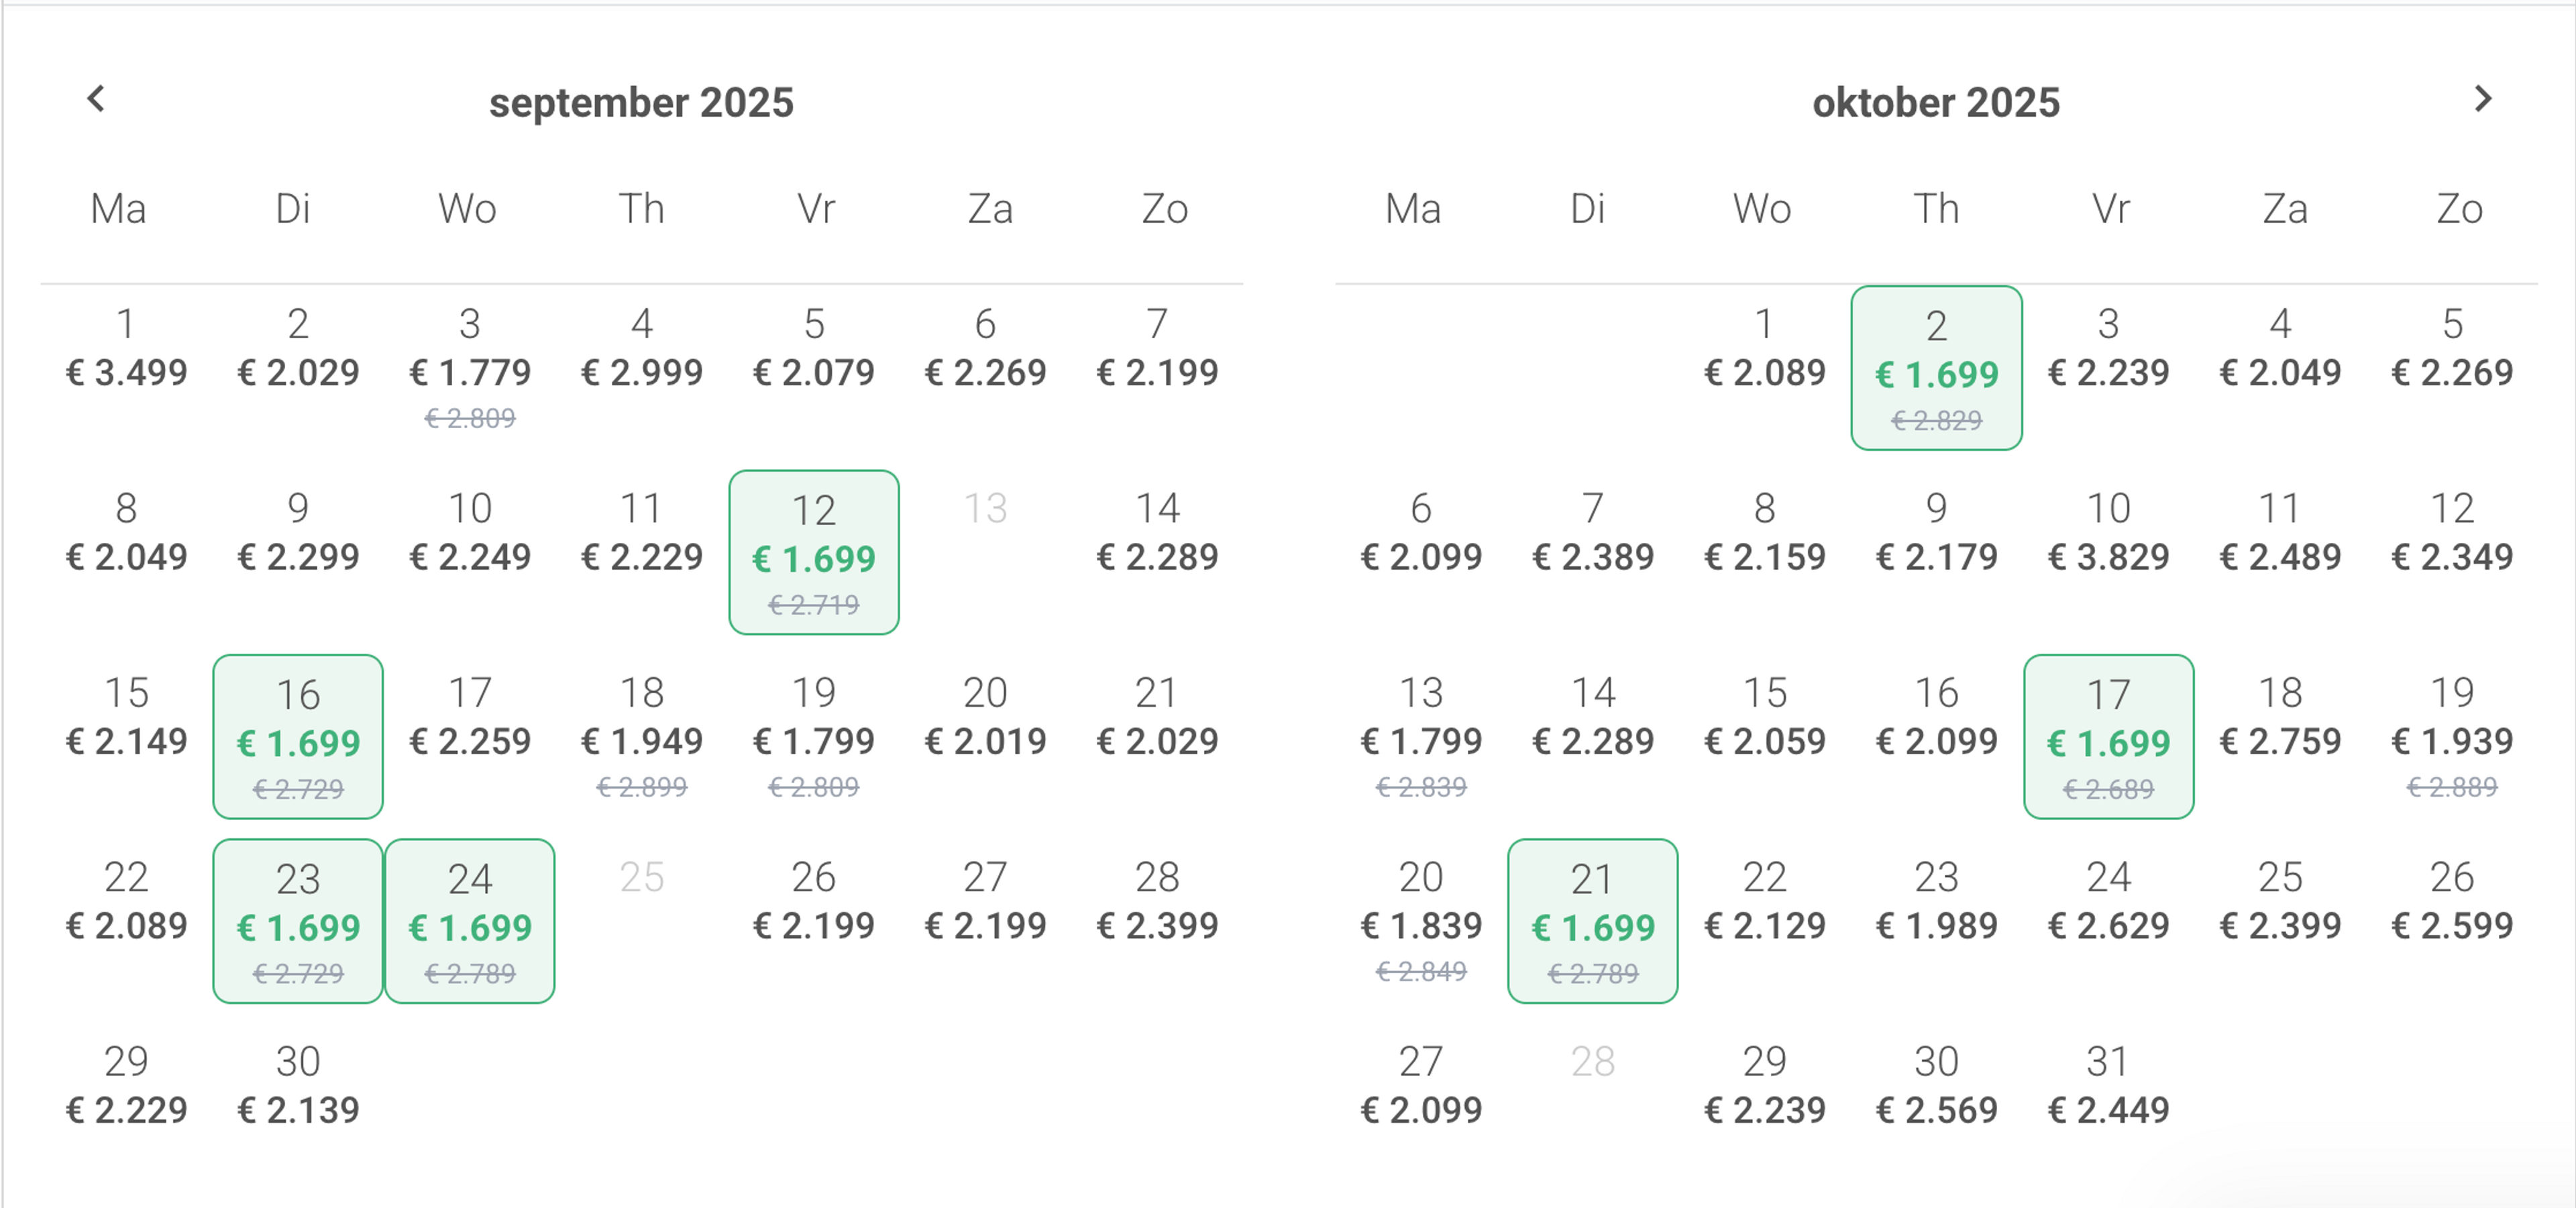Pick 20 oktober priced € 1.839

pyautogui.click(x=1421, y=921)
